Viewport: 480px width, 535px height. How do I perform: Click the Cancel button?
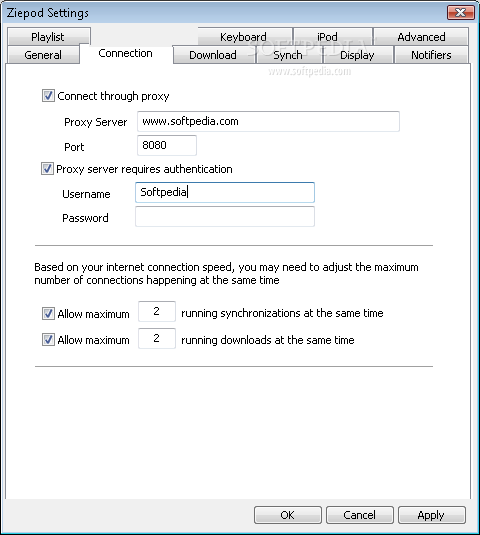(360, 515)
